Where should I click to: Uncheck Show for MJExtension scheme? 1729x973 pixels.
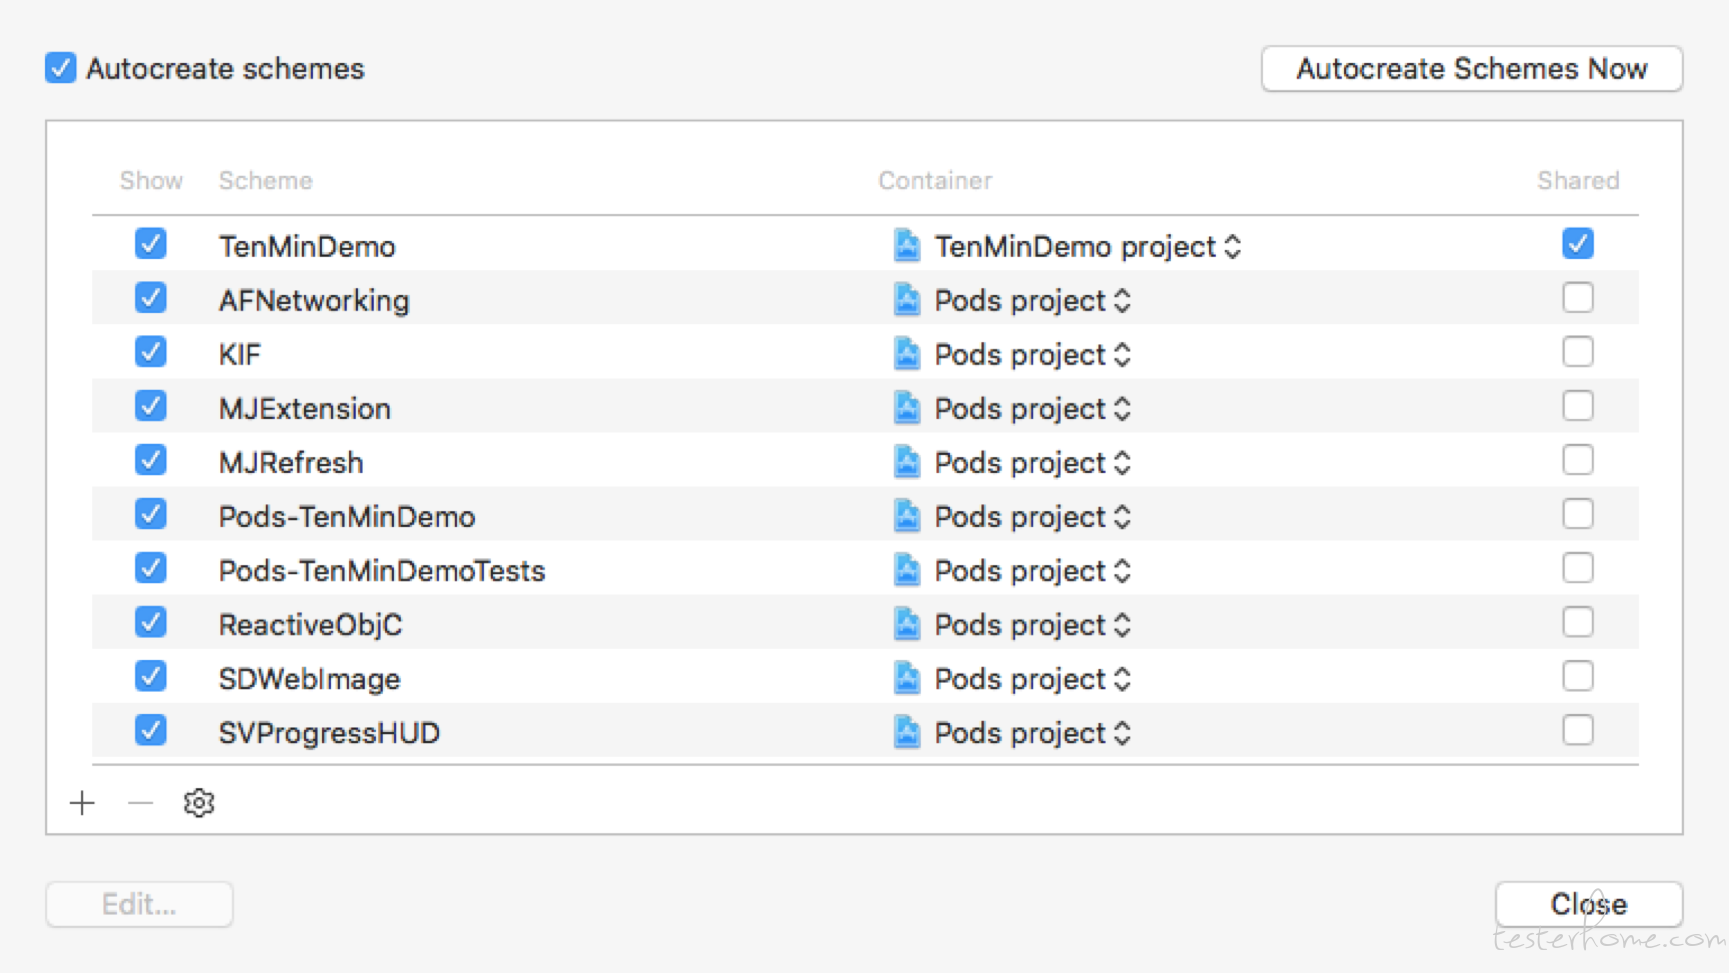(151, 406)
